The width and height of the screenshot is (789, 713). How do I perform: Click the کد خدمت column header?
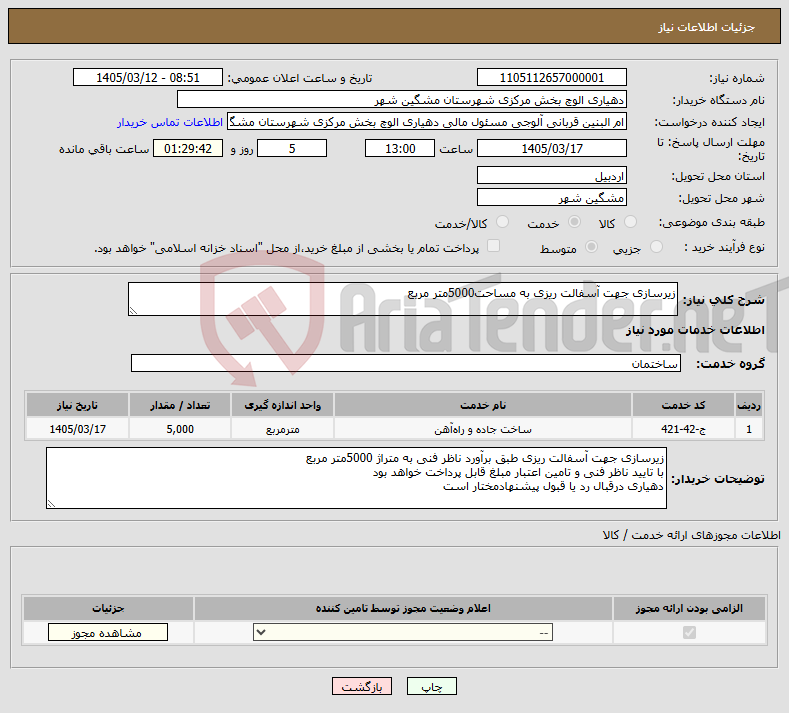(x=683, y=405)
